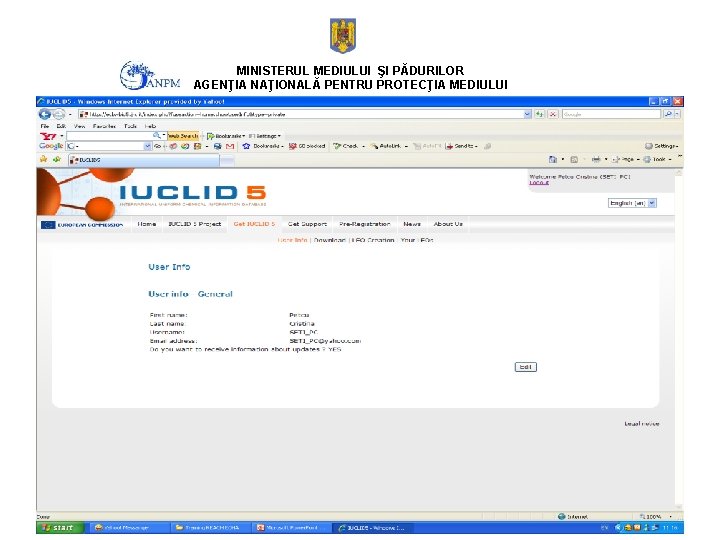
Task: Expand the Google toolbar search box dropdown arrow
Action: (x=147, y=146)
